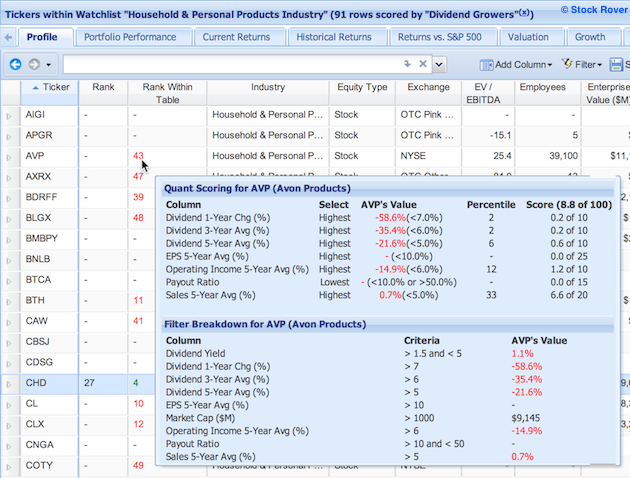
Task: Sort by the Rank column header
Action: (x=103, y=93)
